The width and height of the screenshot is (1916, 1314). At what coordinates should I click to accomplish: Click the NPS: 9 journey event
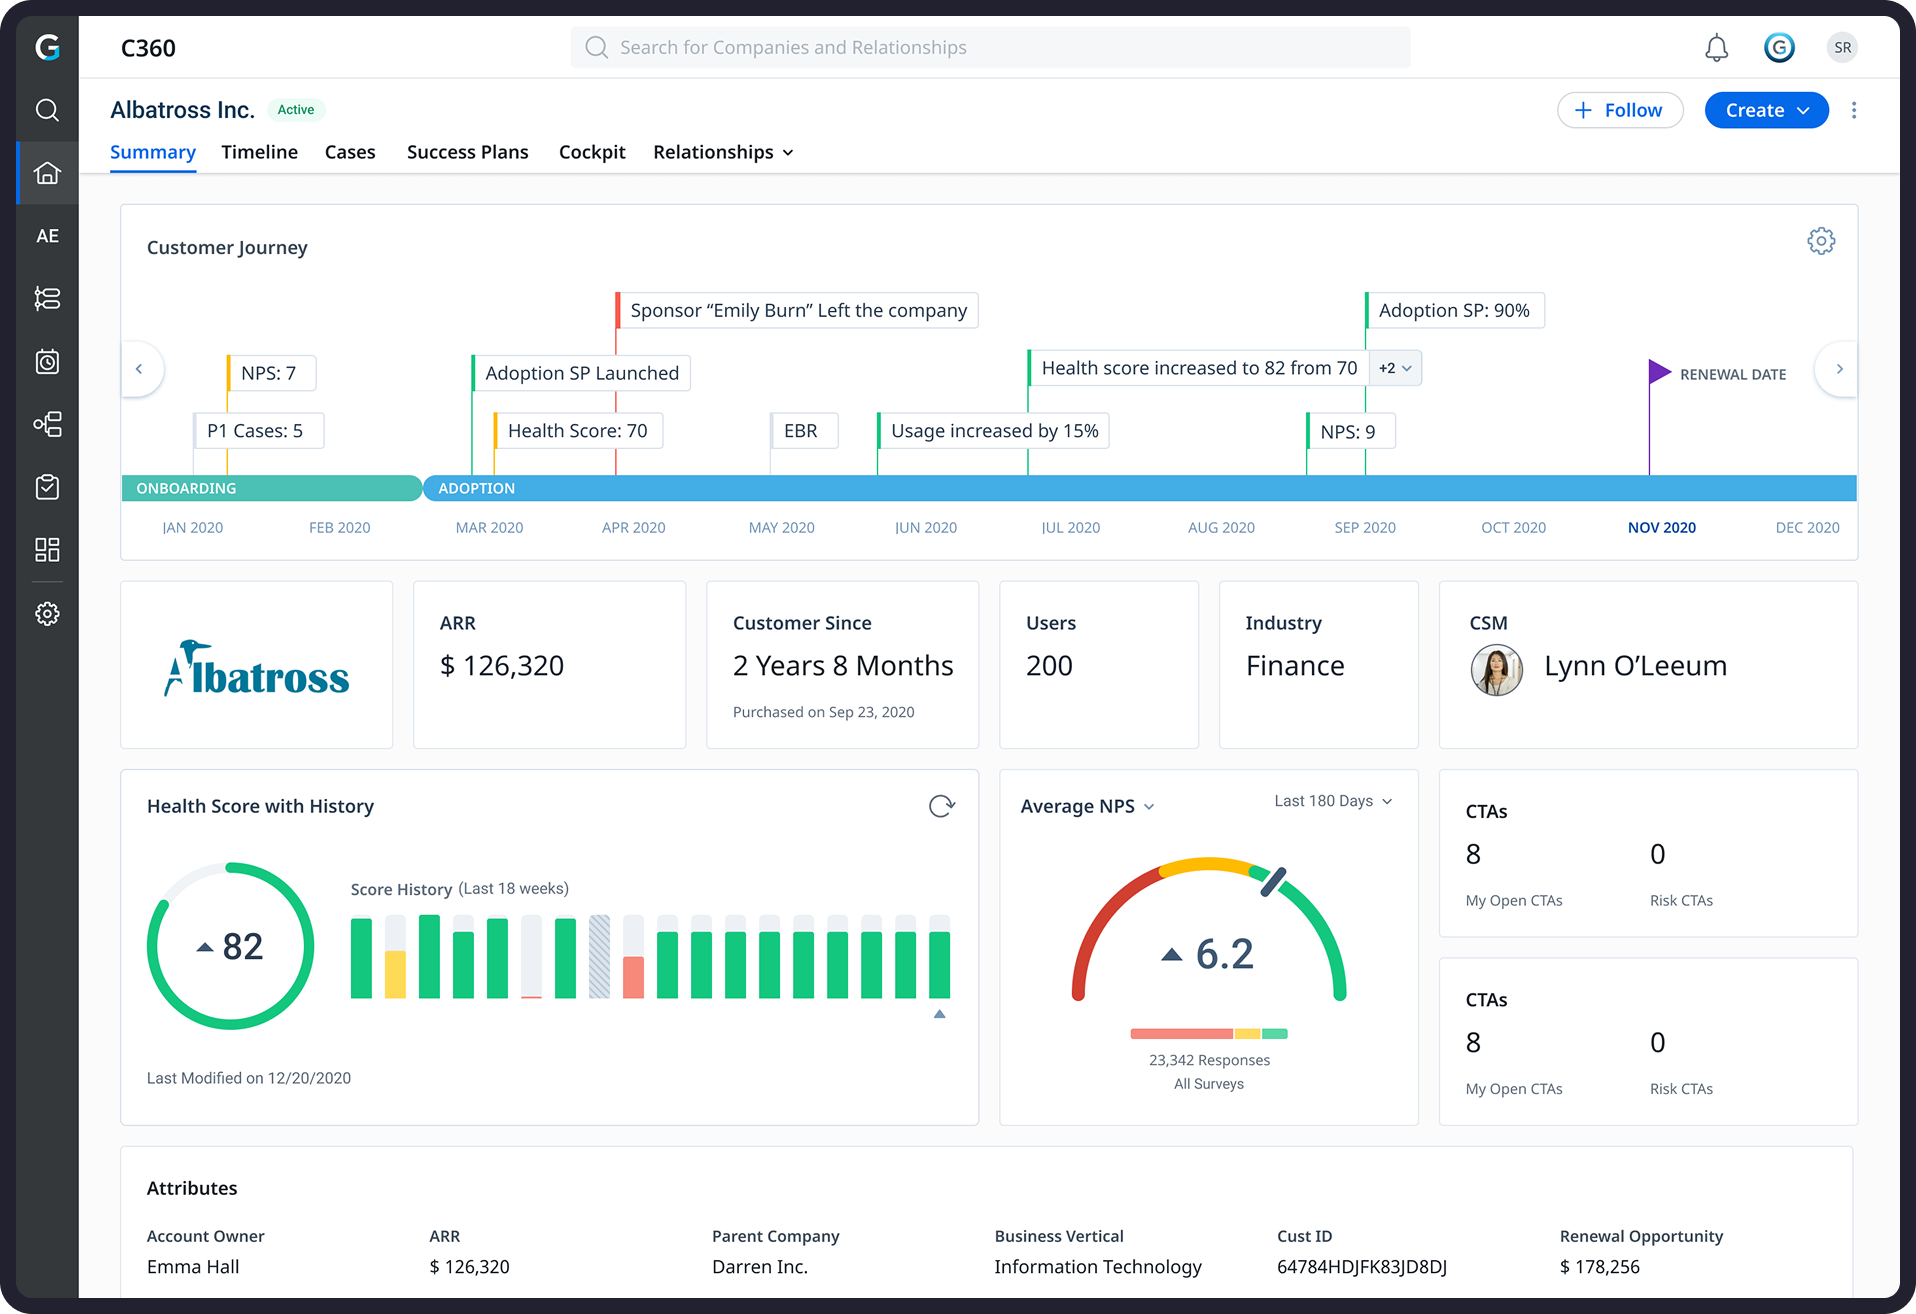tap(1350, 432)
